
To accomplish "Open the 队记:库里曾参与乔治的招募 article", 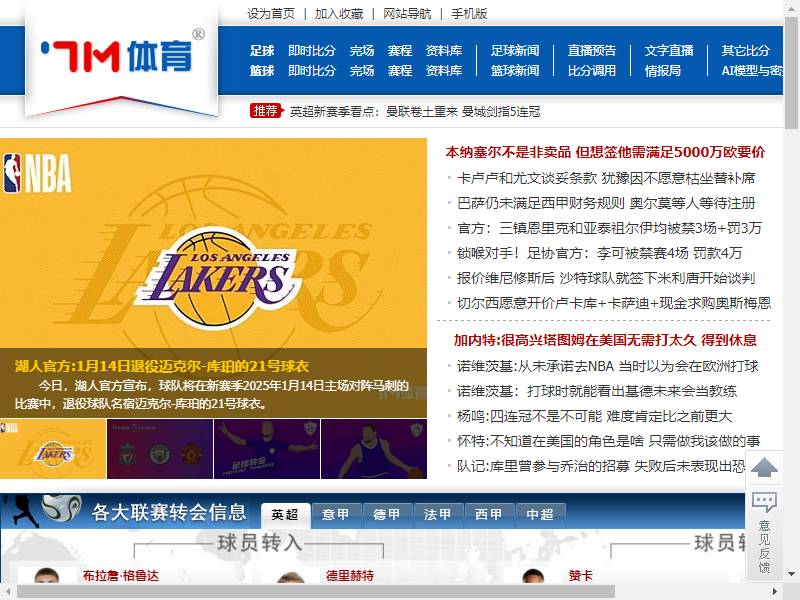I will point(601,466).
